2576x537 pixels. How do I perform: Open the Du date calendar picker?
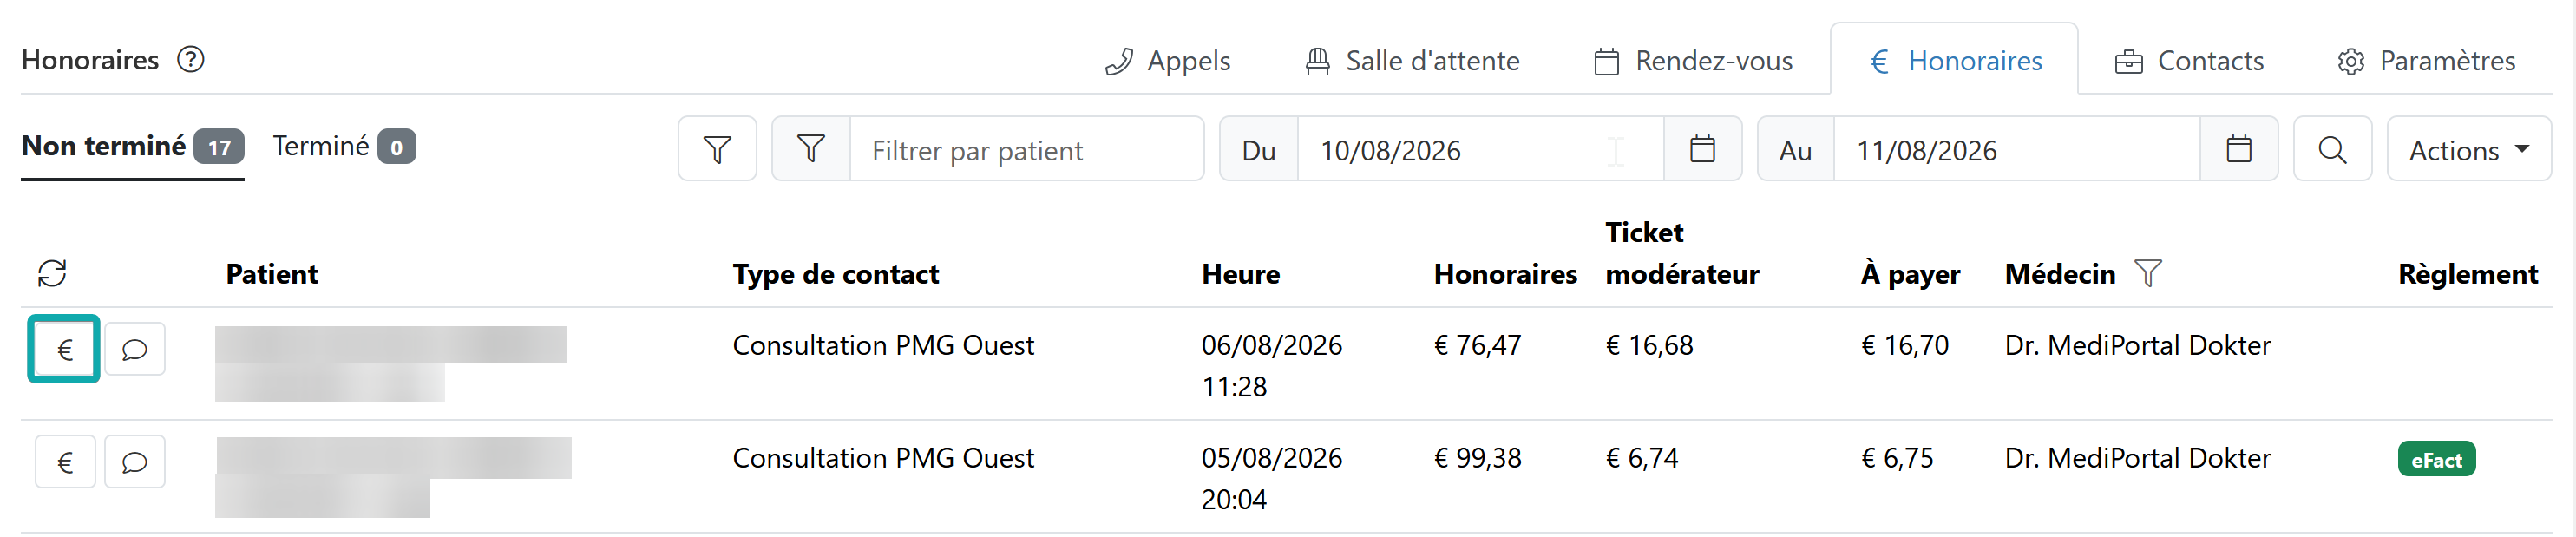pos(1702,150)
